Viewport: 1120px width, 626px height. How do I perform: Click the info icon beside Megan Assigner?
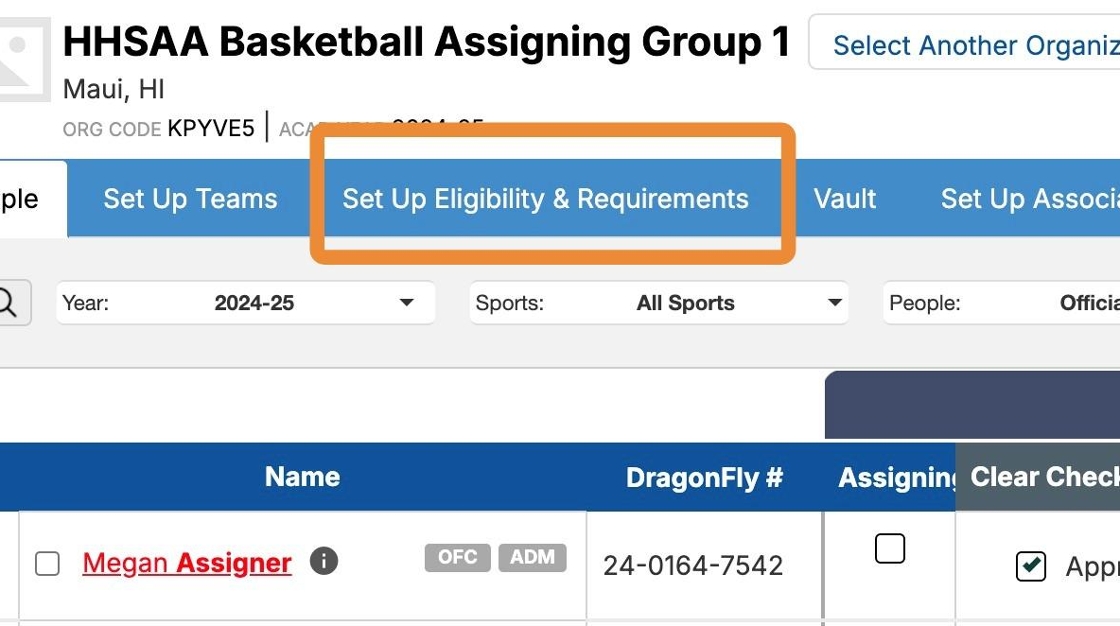coord(323,562)
